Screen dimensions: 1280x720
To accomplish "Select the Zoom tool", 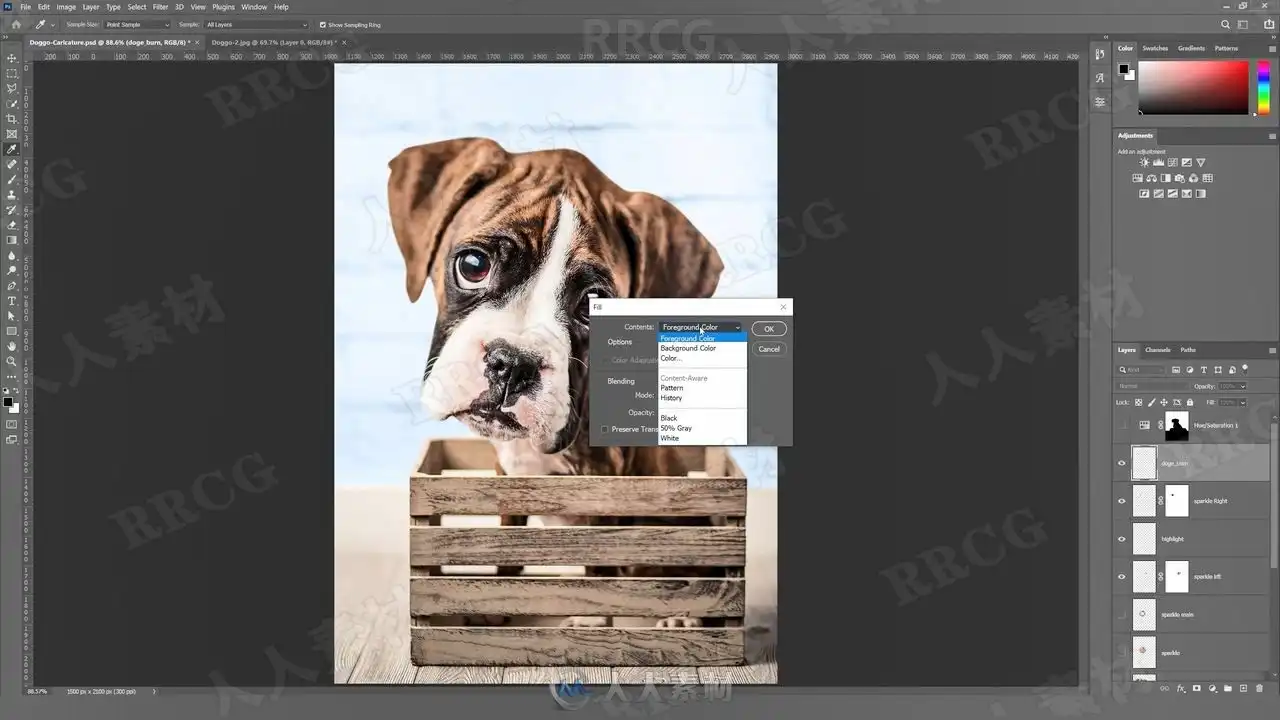I will click(x=12, y=361).
